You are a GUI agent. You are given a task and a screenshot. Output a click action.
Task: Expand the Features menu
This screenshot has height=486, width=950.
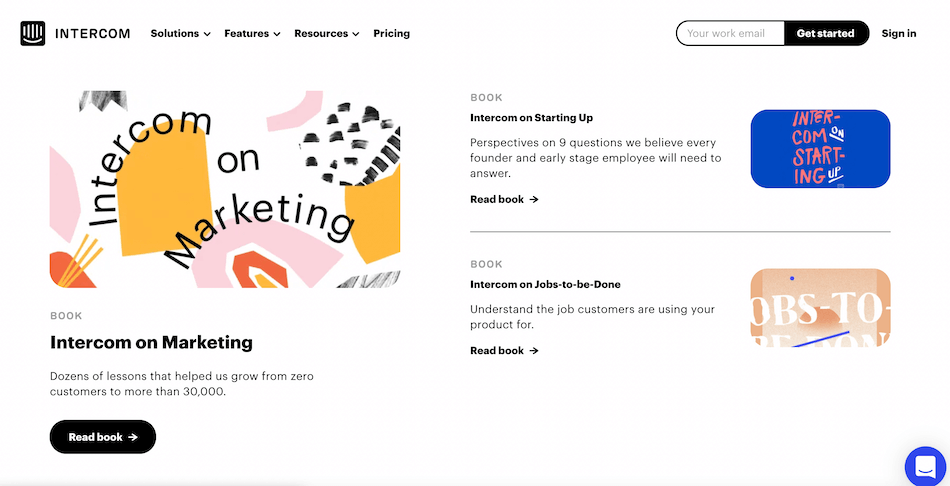252,33
